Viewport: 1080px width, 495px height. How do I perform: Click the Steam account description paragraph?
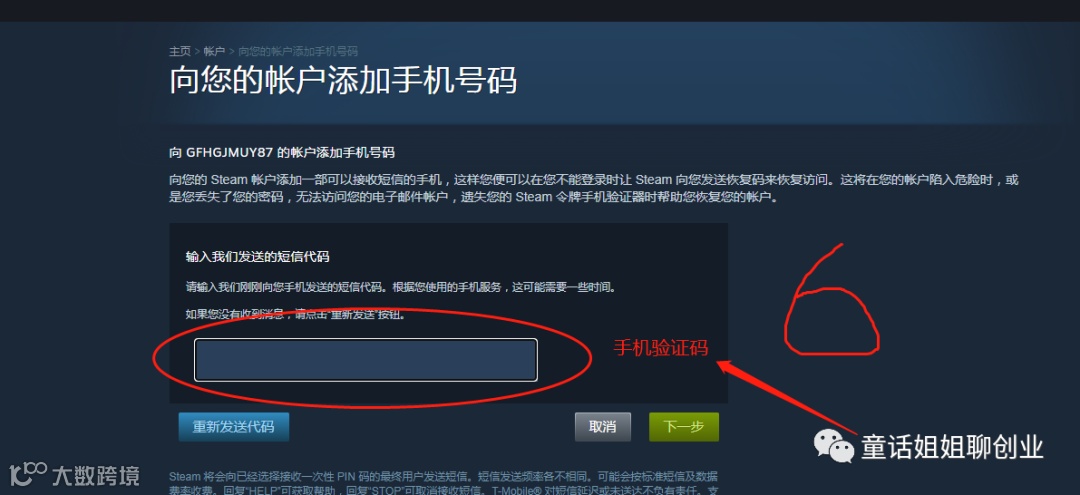point(594,189)
